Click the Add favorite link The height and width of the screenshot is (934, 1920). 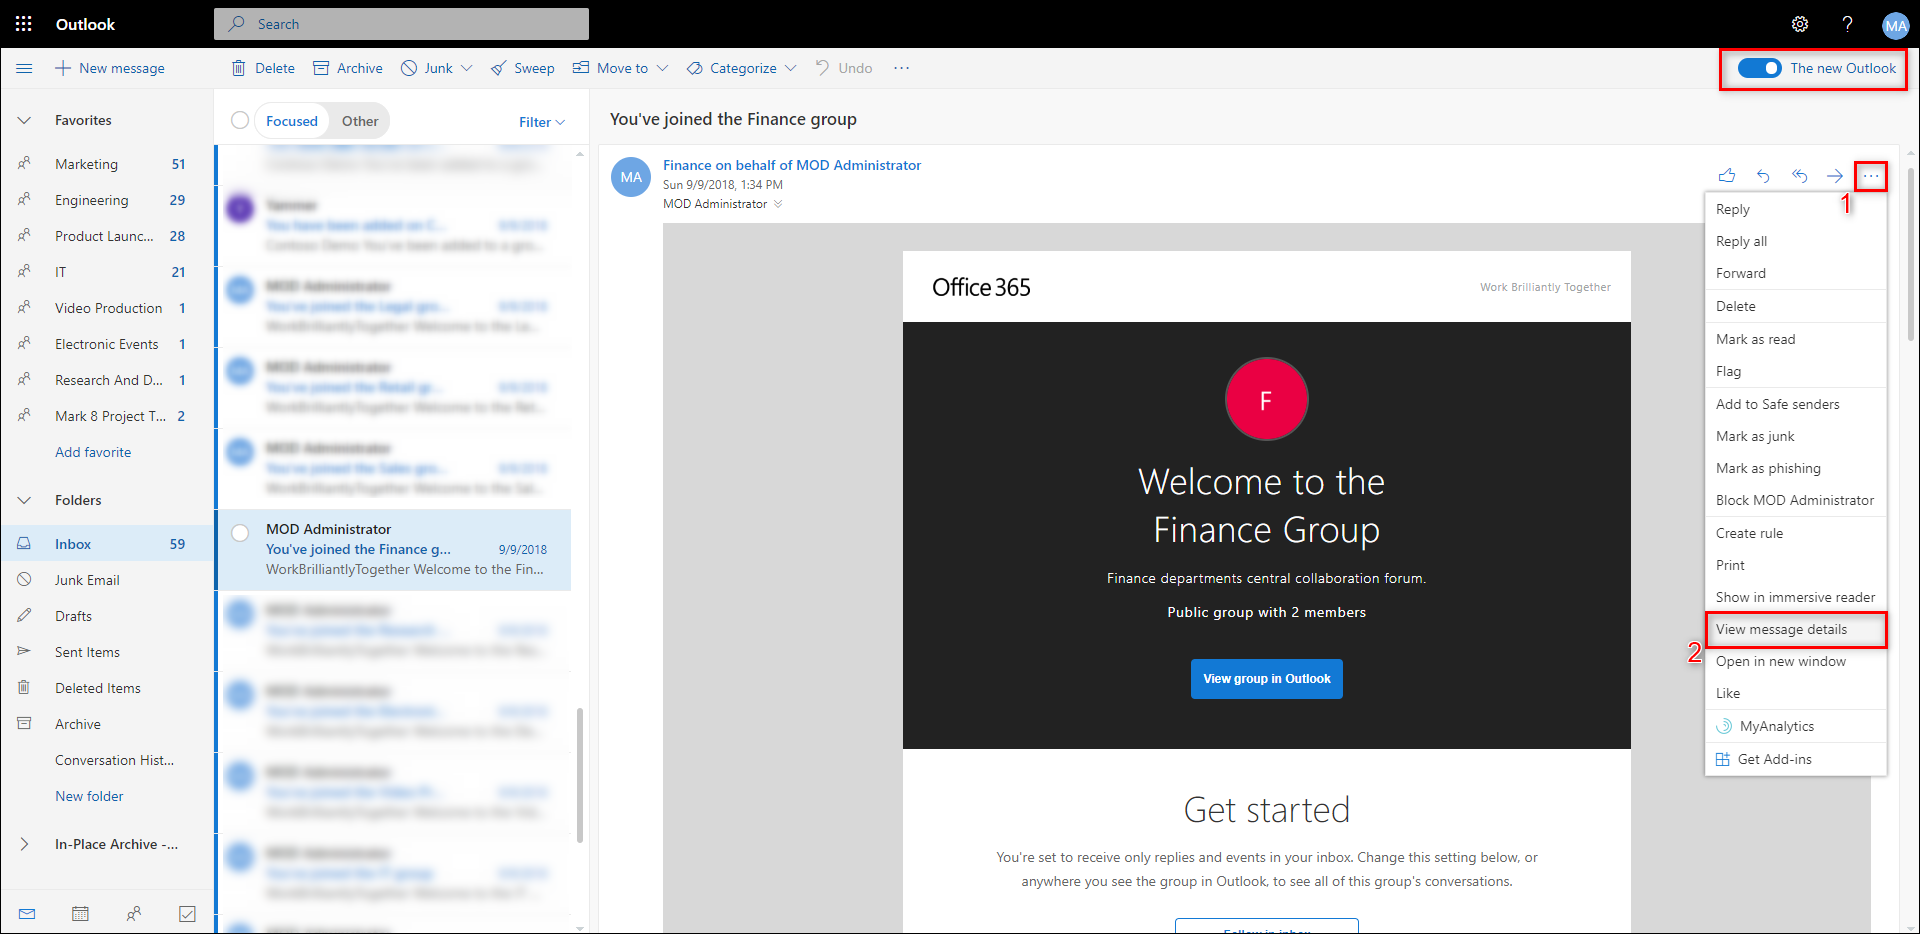pyautogui.click(x=93, y=452)
